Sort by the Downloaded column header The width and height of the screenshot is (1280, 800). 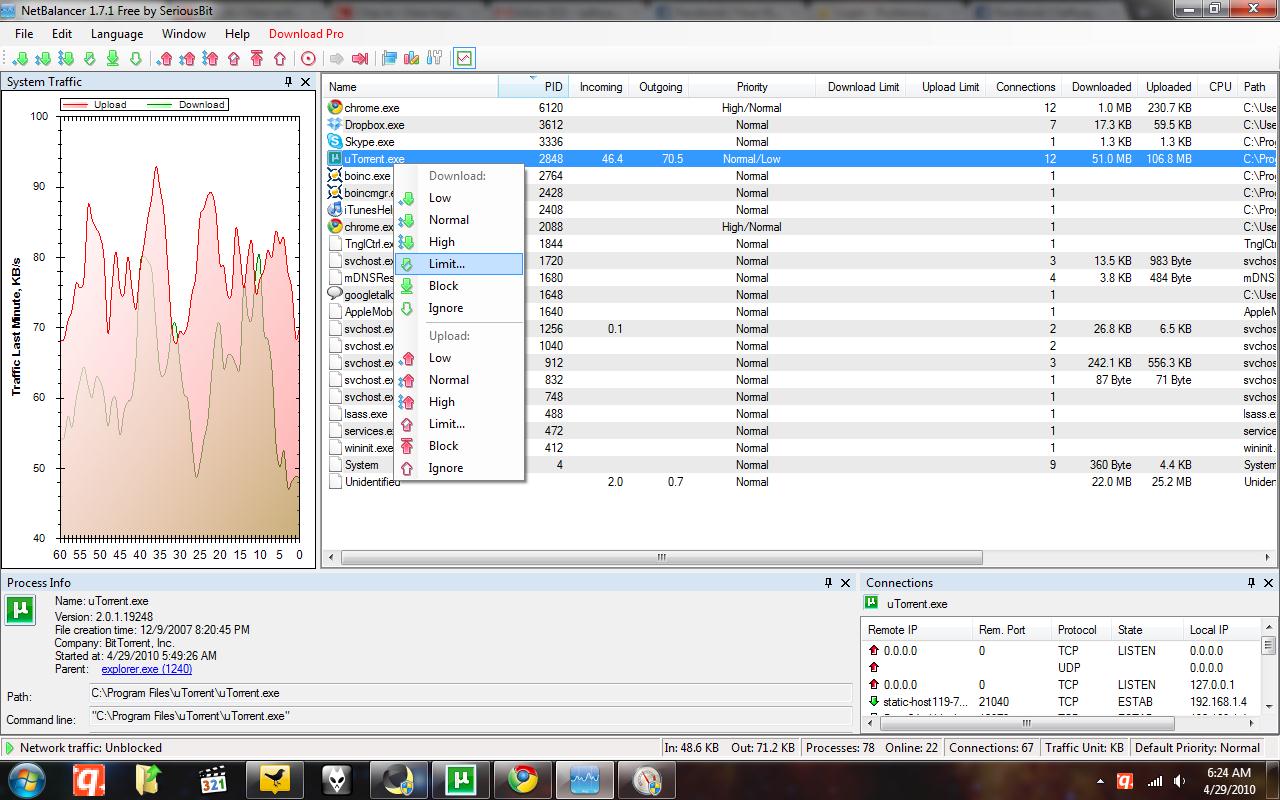click(1101, 87)
